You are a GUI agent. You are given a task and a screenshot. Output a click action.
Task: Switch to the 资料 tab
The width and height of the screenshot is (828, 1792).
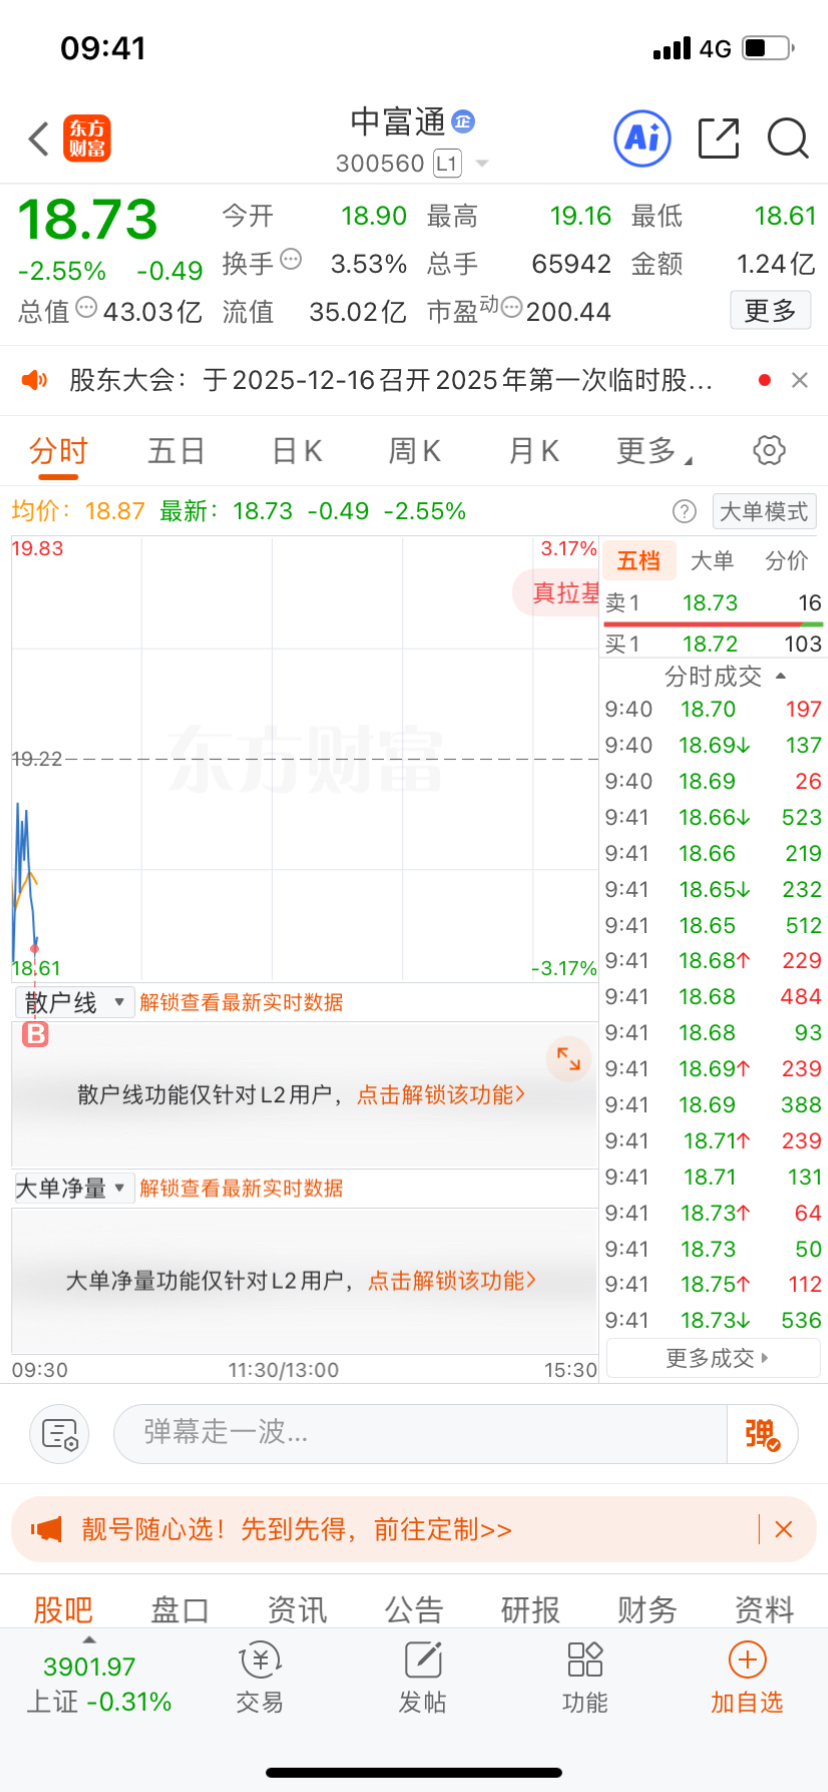764,1609
